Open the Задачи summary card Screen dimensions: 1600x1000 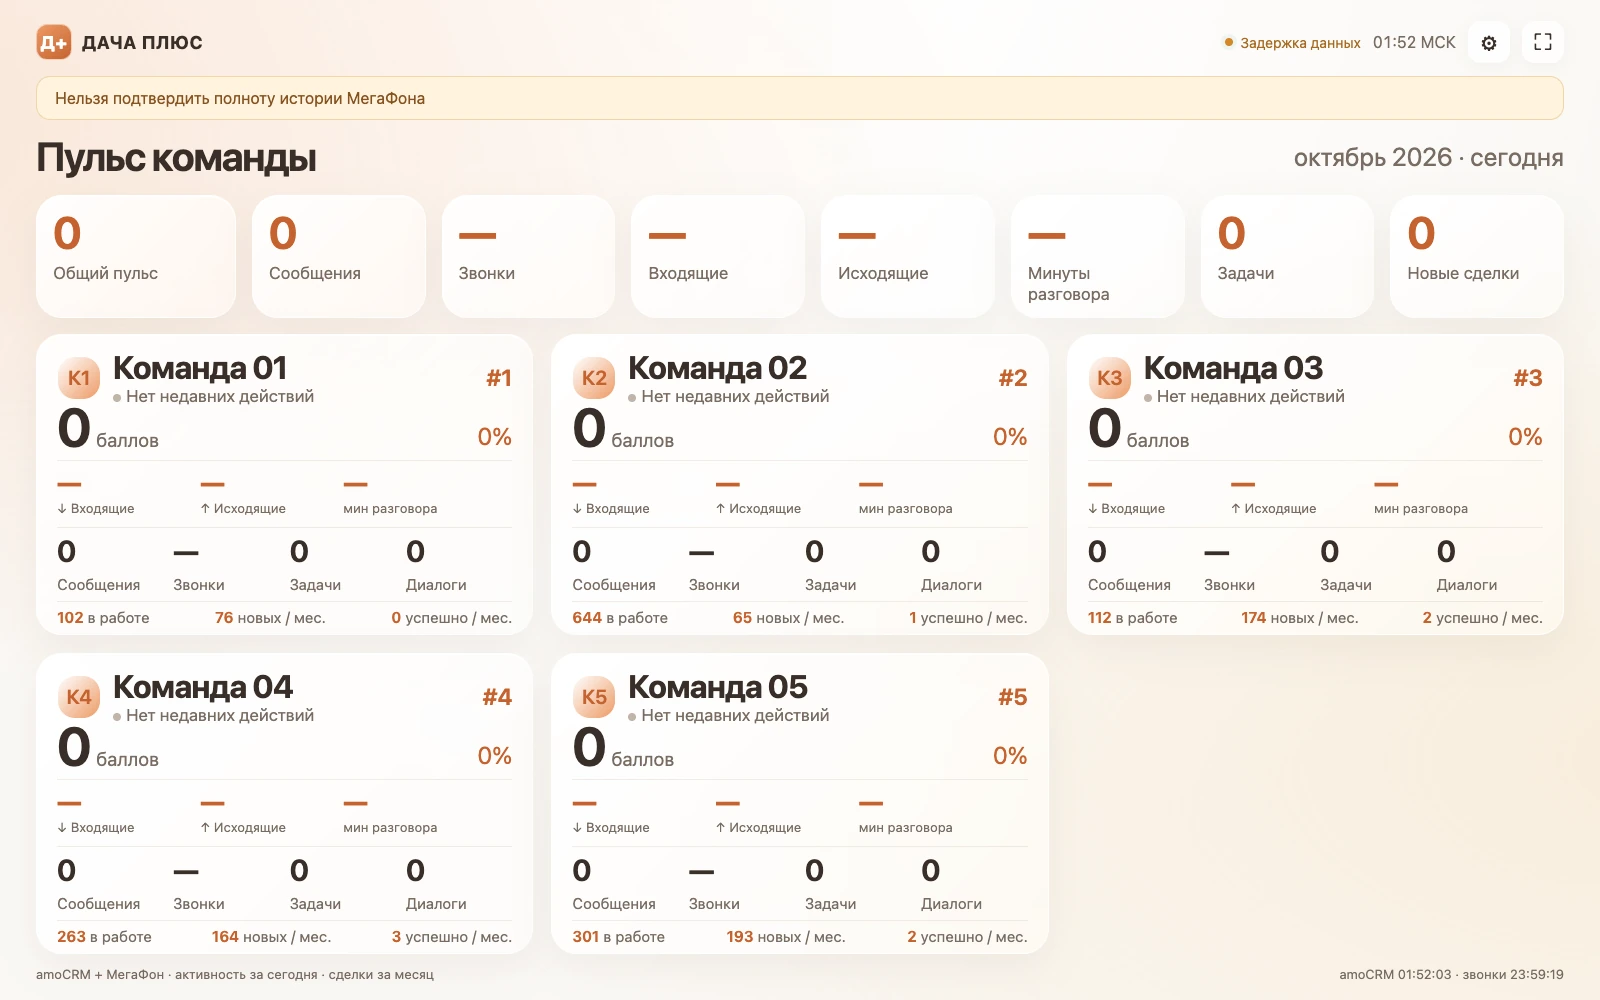pos(1287,256)
